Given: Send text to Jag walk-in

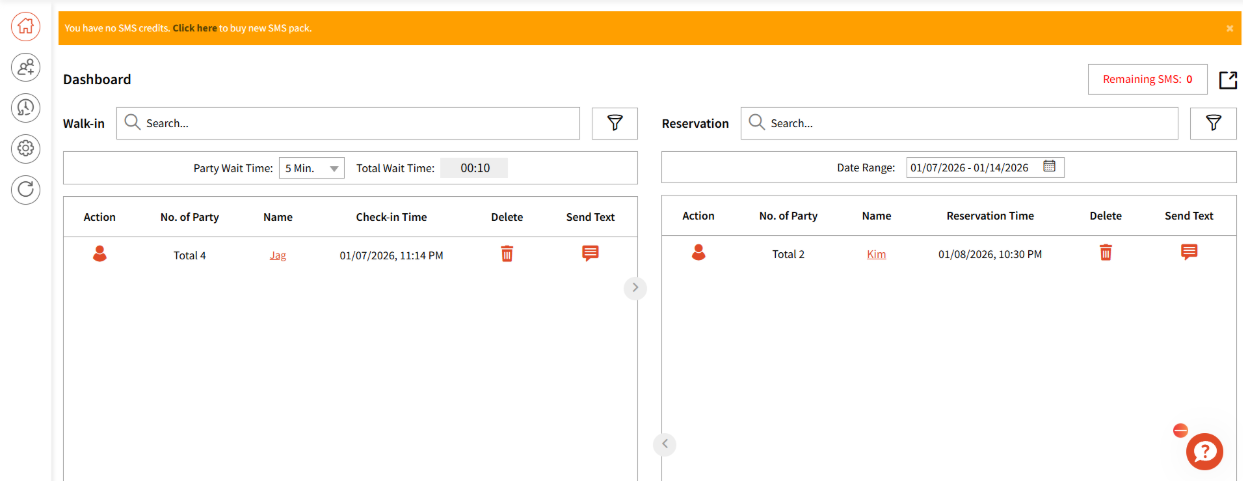Looking at the screenshot, I should [590, 254].
